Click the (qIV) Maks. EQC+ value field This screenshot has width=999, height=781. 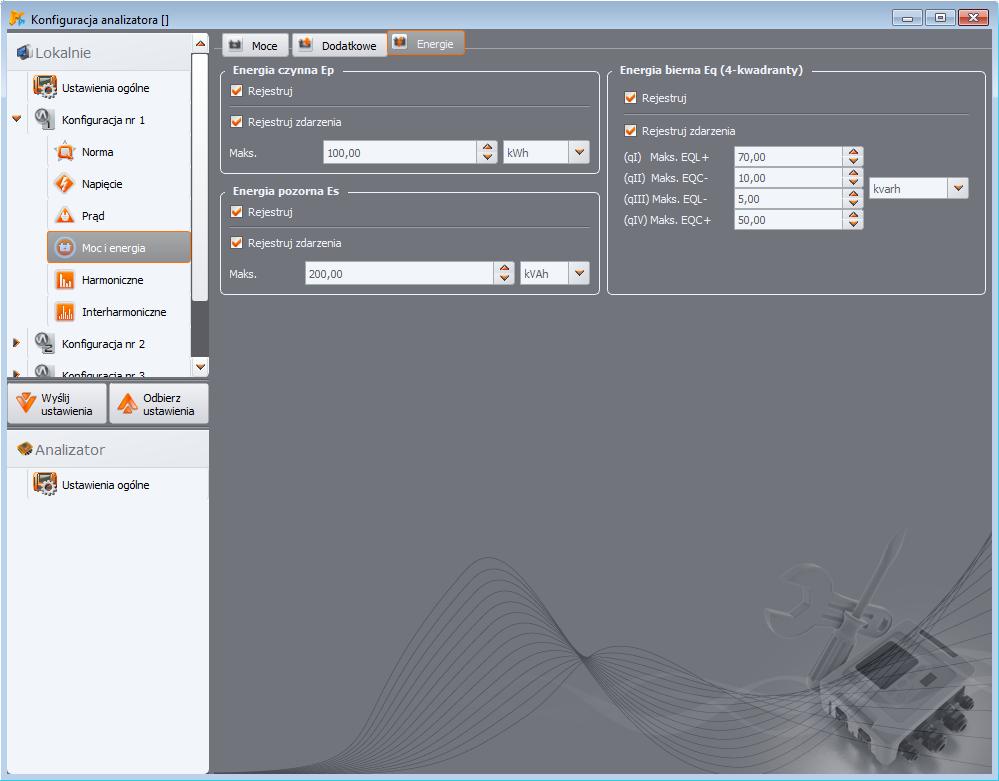pos(788,220)
